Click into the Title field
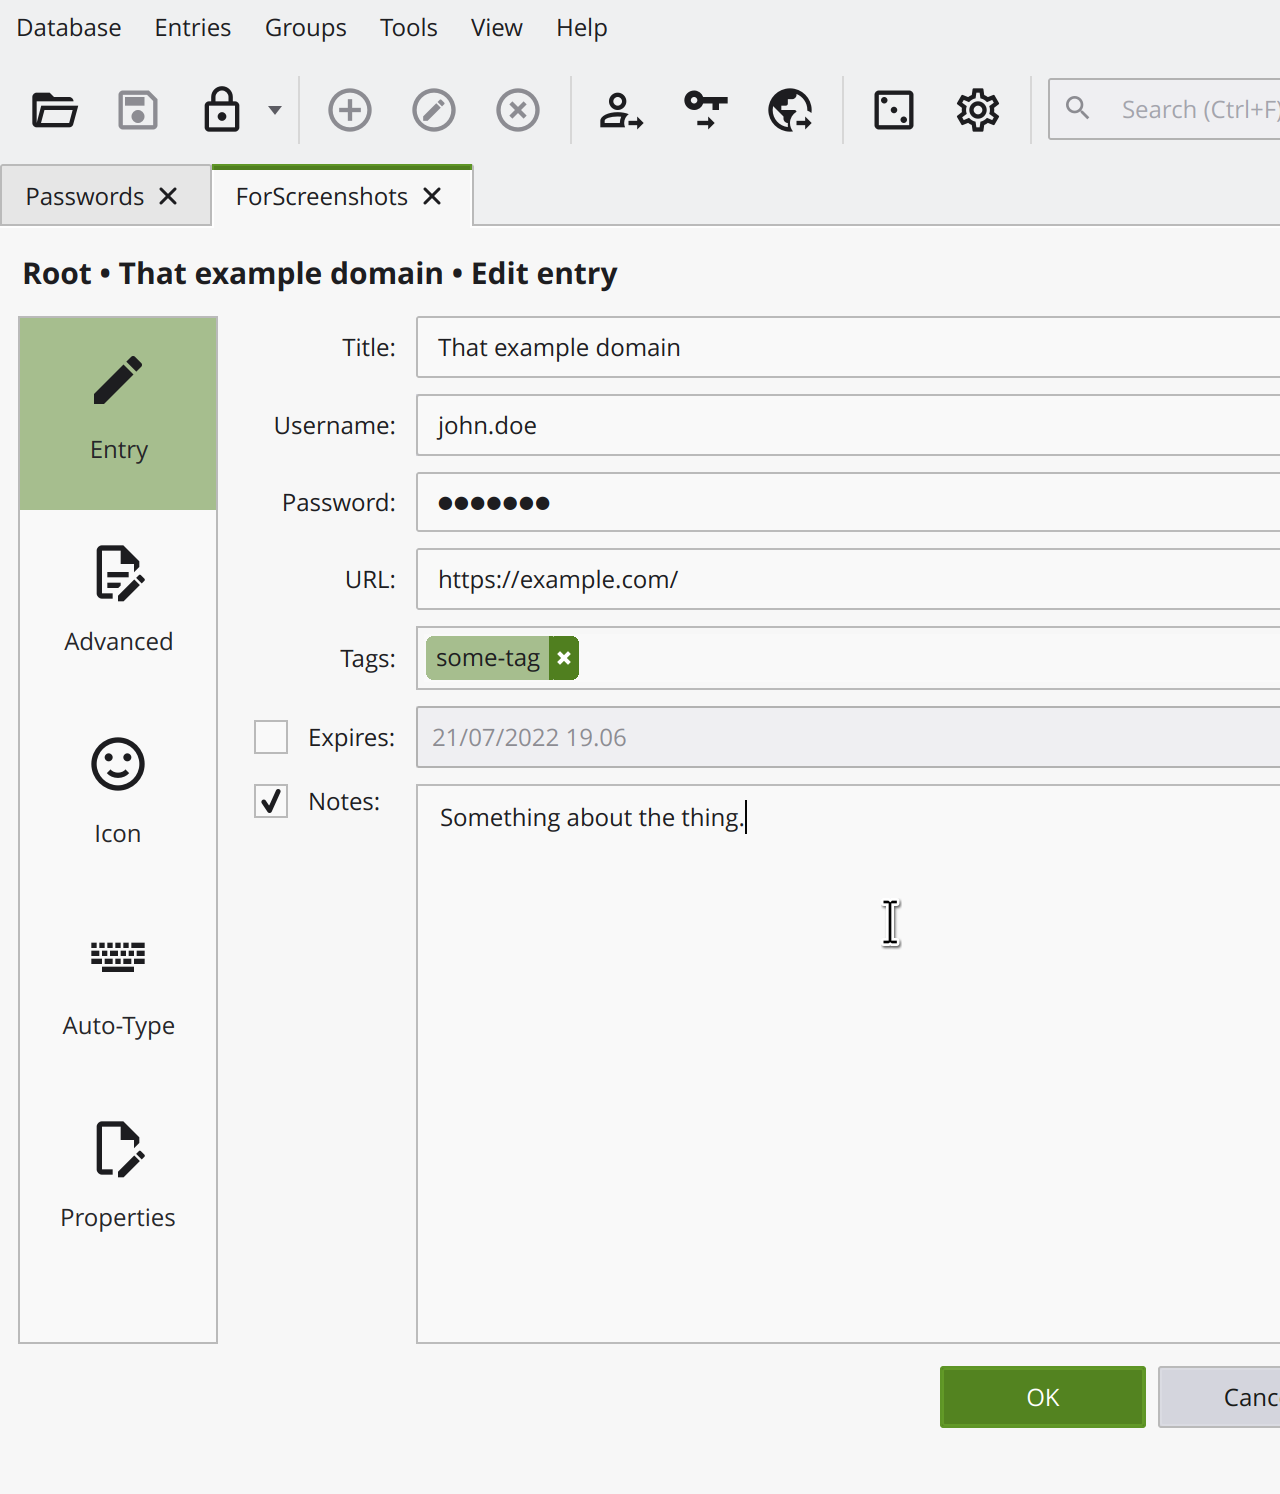Viewport: 1280px width, 1494px height. 848,347
